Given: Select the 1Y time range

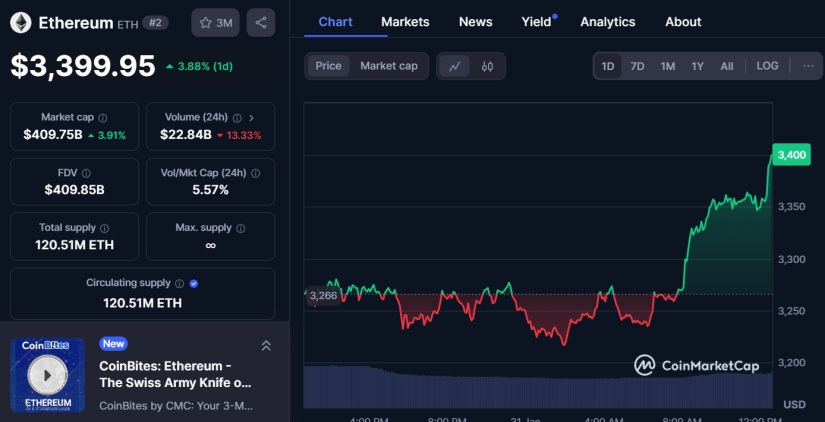Looking at the screenshot, I should (697, 66).
